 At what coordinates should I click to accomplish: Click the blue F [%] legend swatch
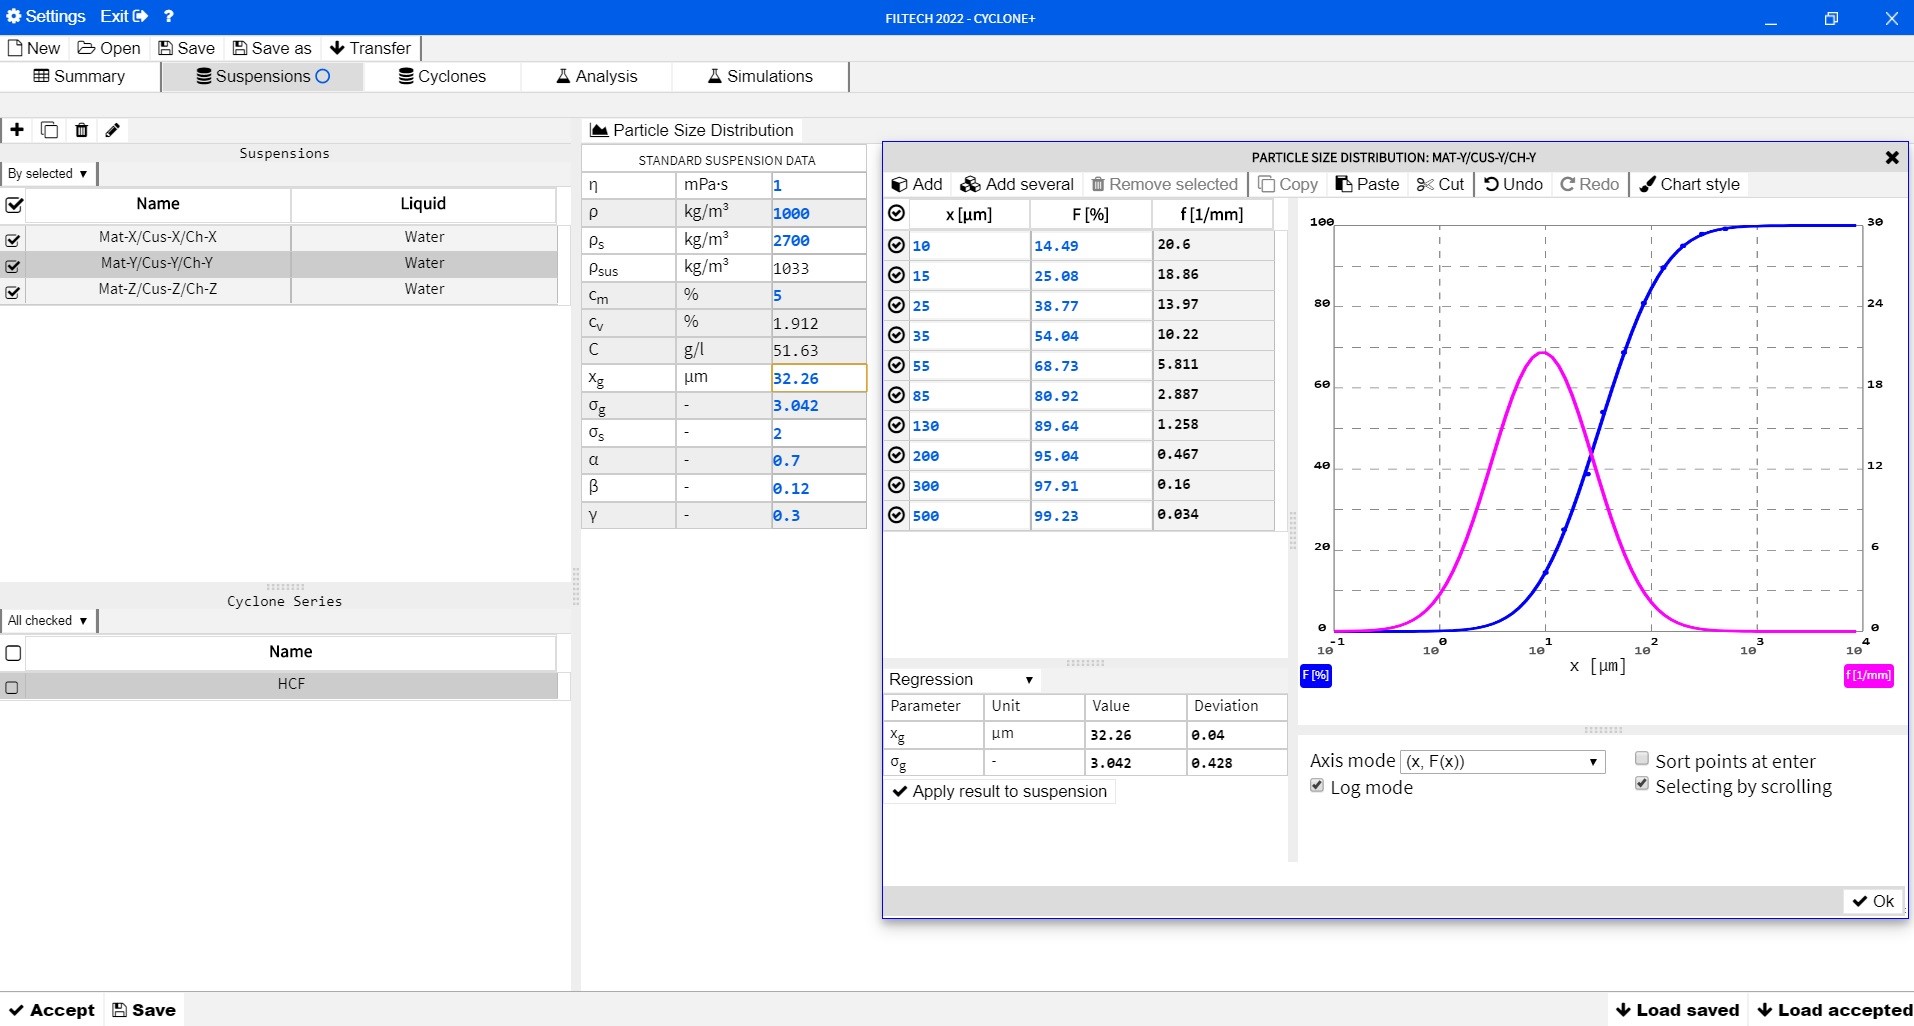pos(1315,675)
